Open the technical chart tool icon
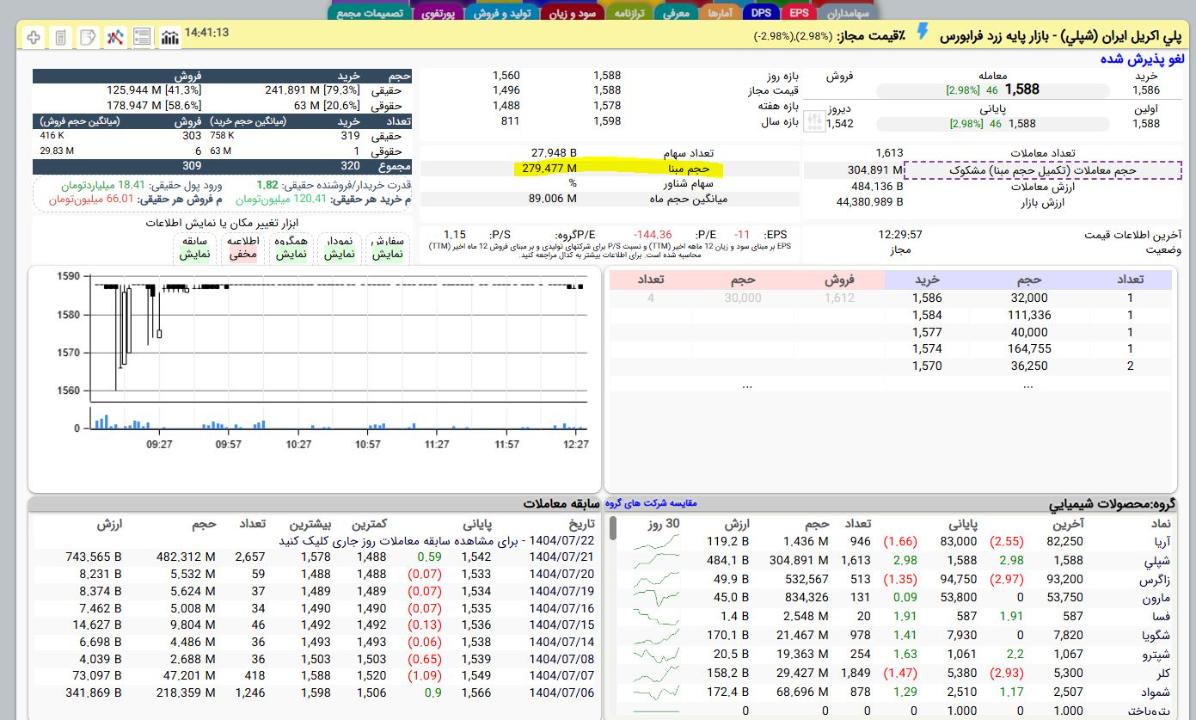 tap(115, 38)
